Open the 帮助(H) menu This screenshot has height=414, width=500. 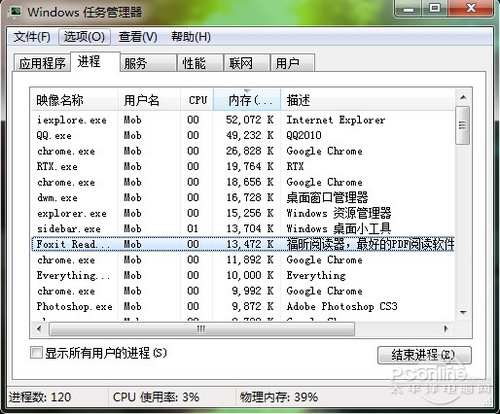[x=191, y=37]
